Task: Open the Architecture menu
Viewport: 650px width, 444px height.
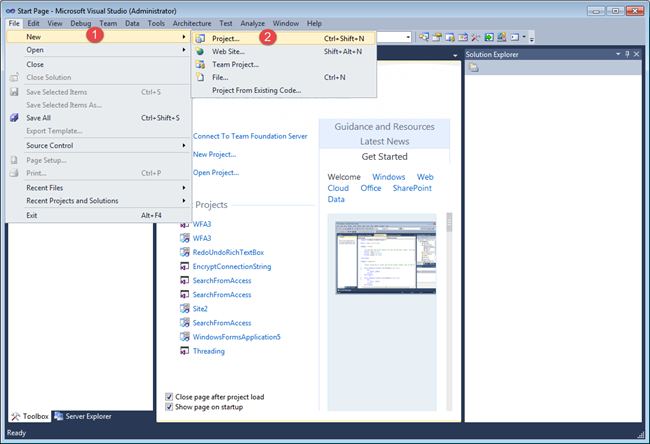Action: click(x=192, y=23)
